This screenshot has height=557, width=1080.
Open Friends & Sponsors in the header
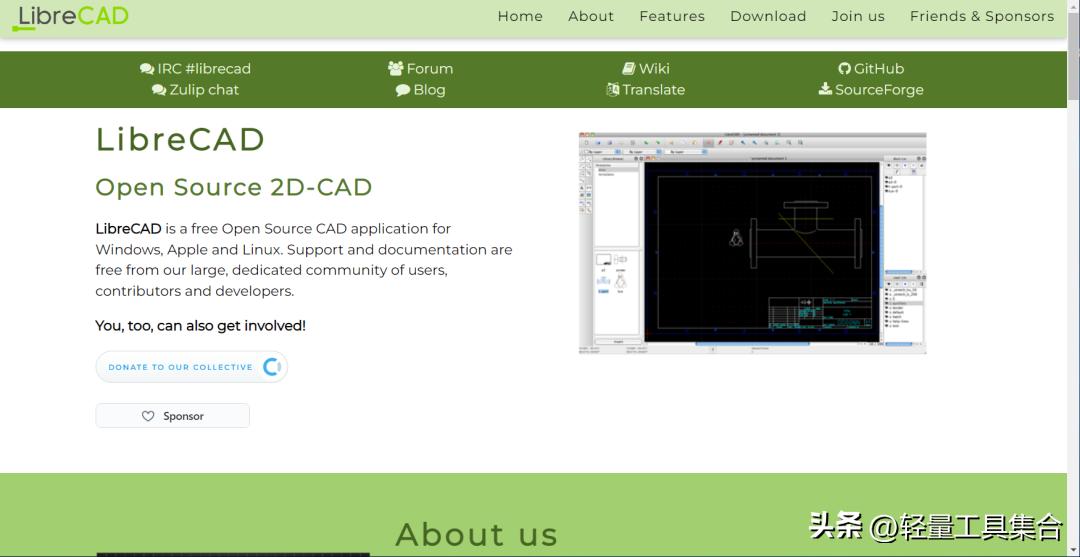(982, 17)
